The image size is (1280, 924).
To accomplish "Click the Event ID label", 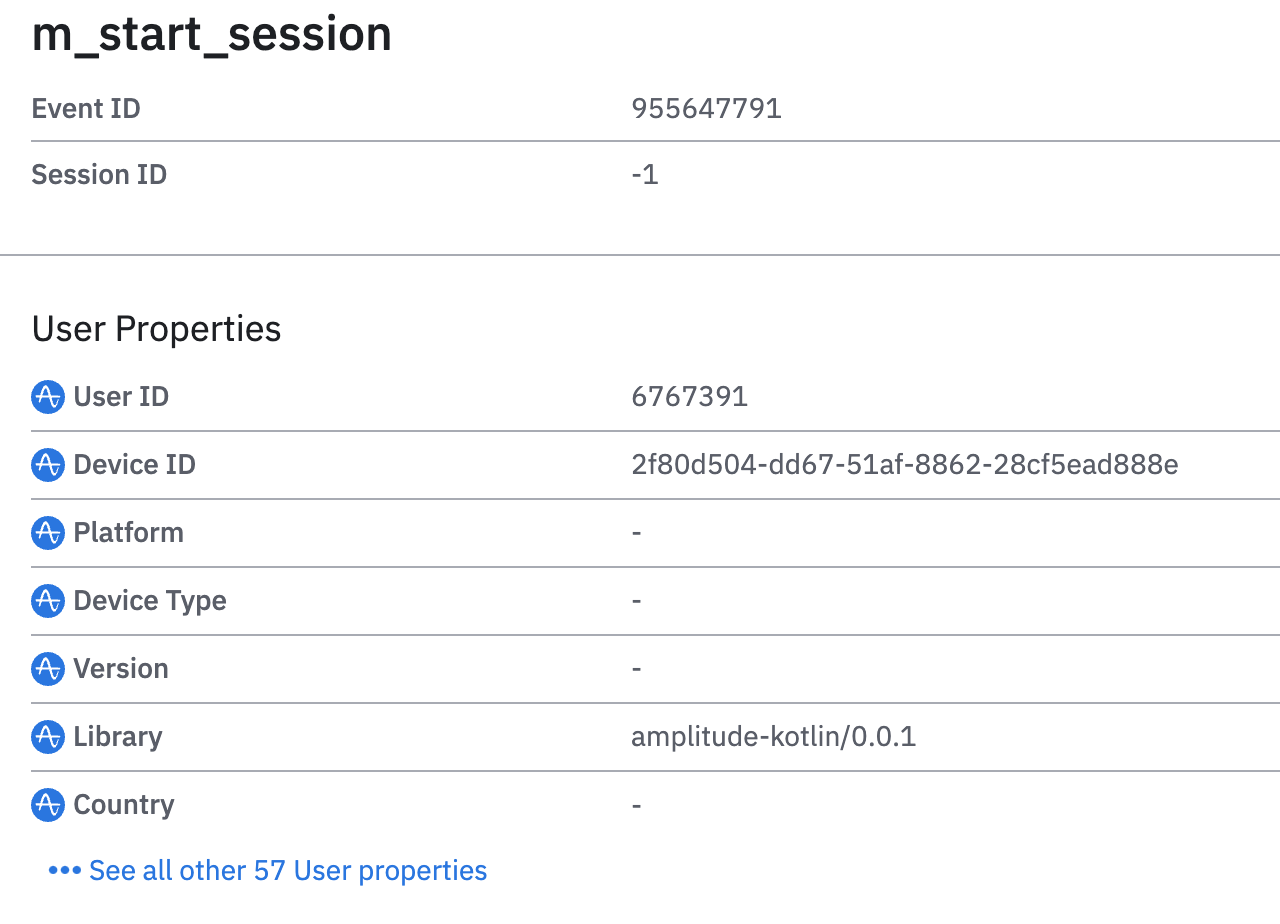I will (86, 108).
